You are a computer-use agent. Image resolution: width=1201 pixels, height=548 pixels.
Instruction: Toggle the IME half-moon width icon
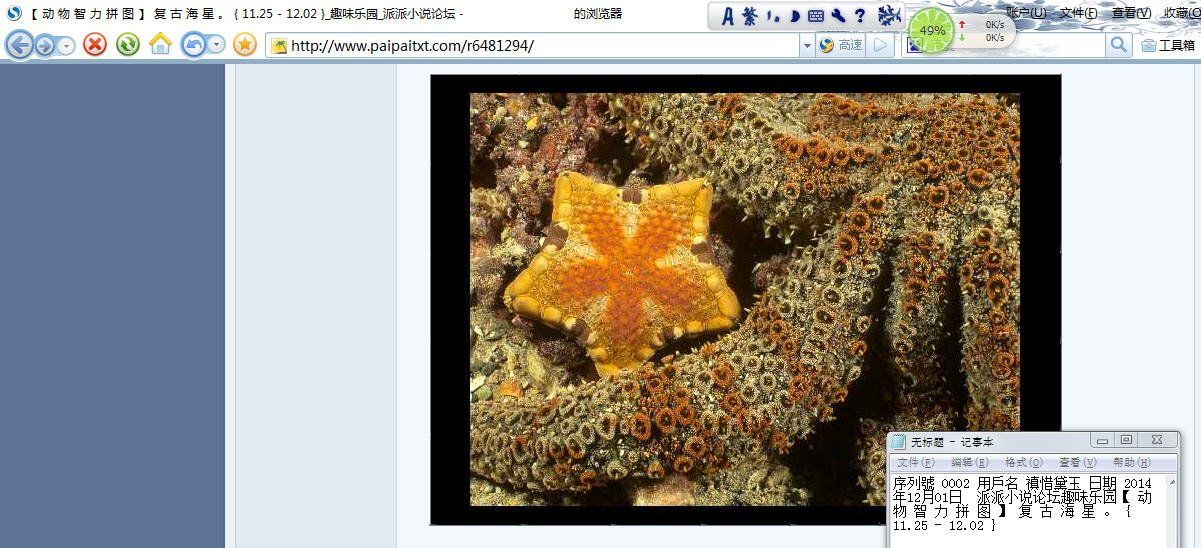[794, 16]
